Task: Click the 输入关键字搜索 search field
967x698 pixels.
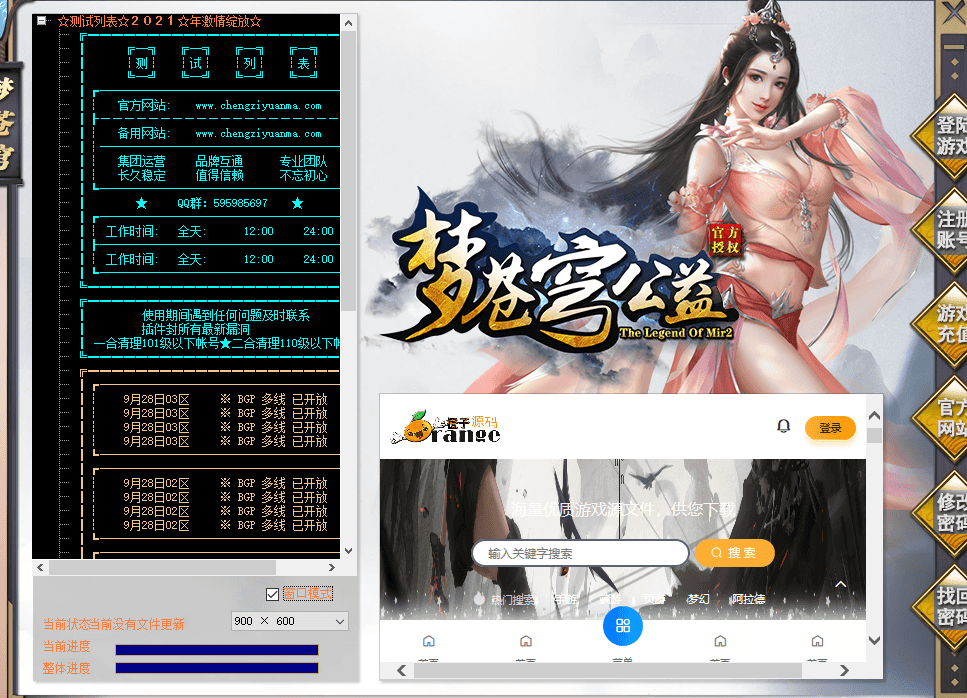Action: point(580,553)
